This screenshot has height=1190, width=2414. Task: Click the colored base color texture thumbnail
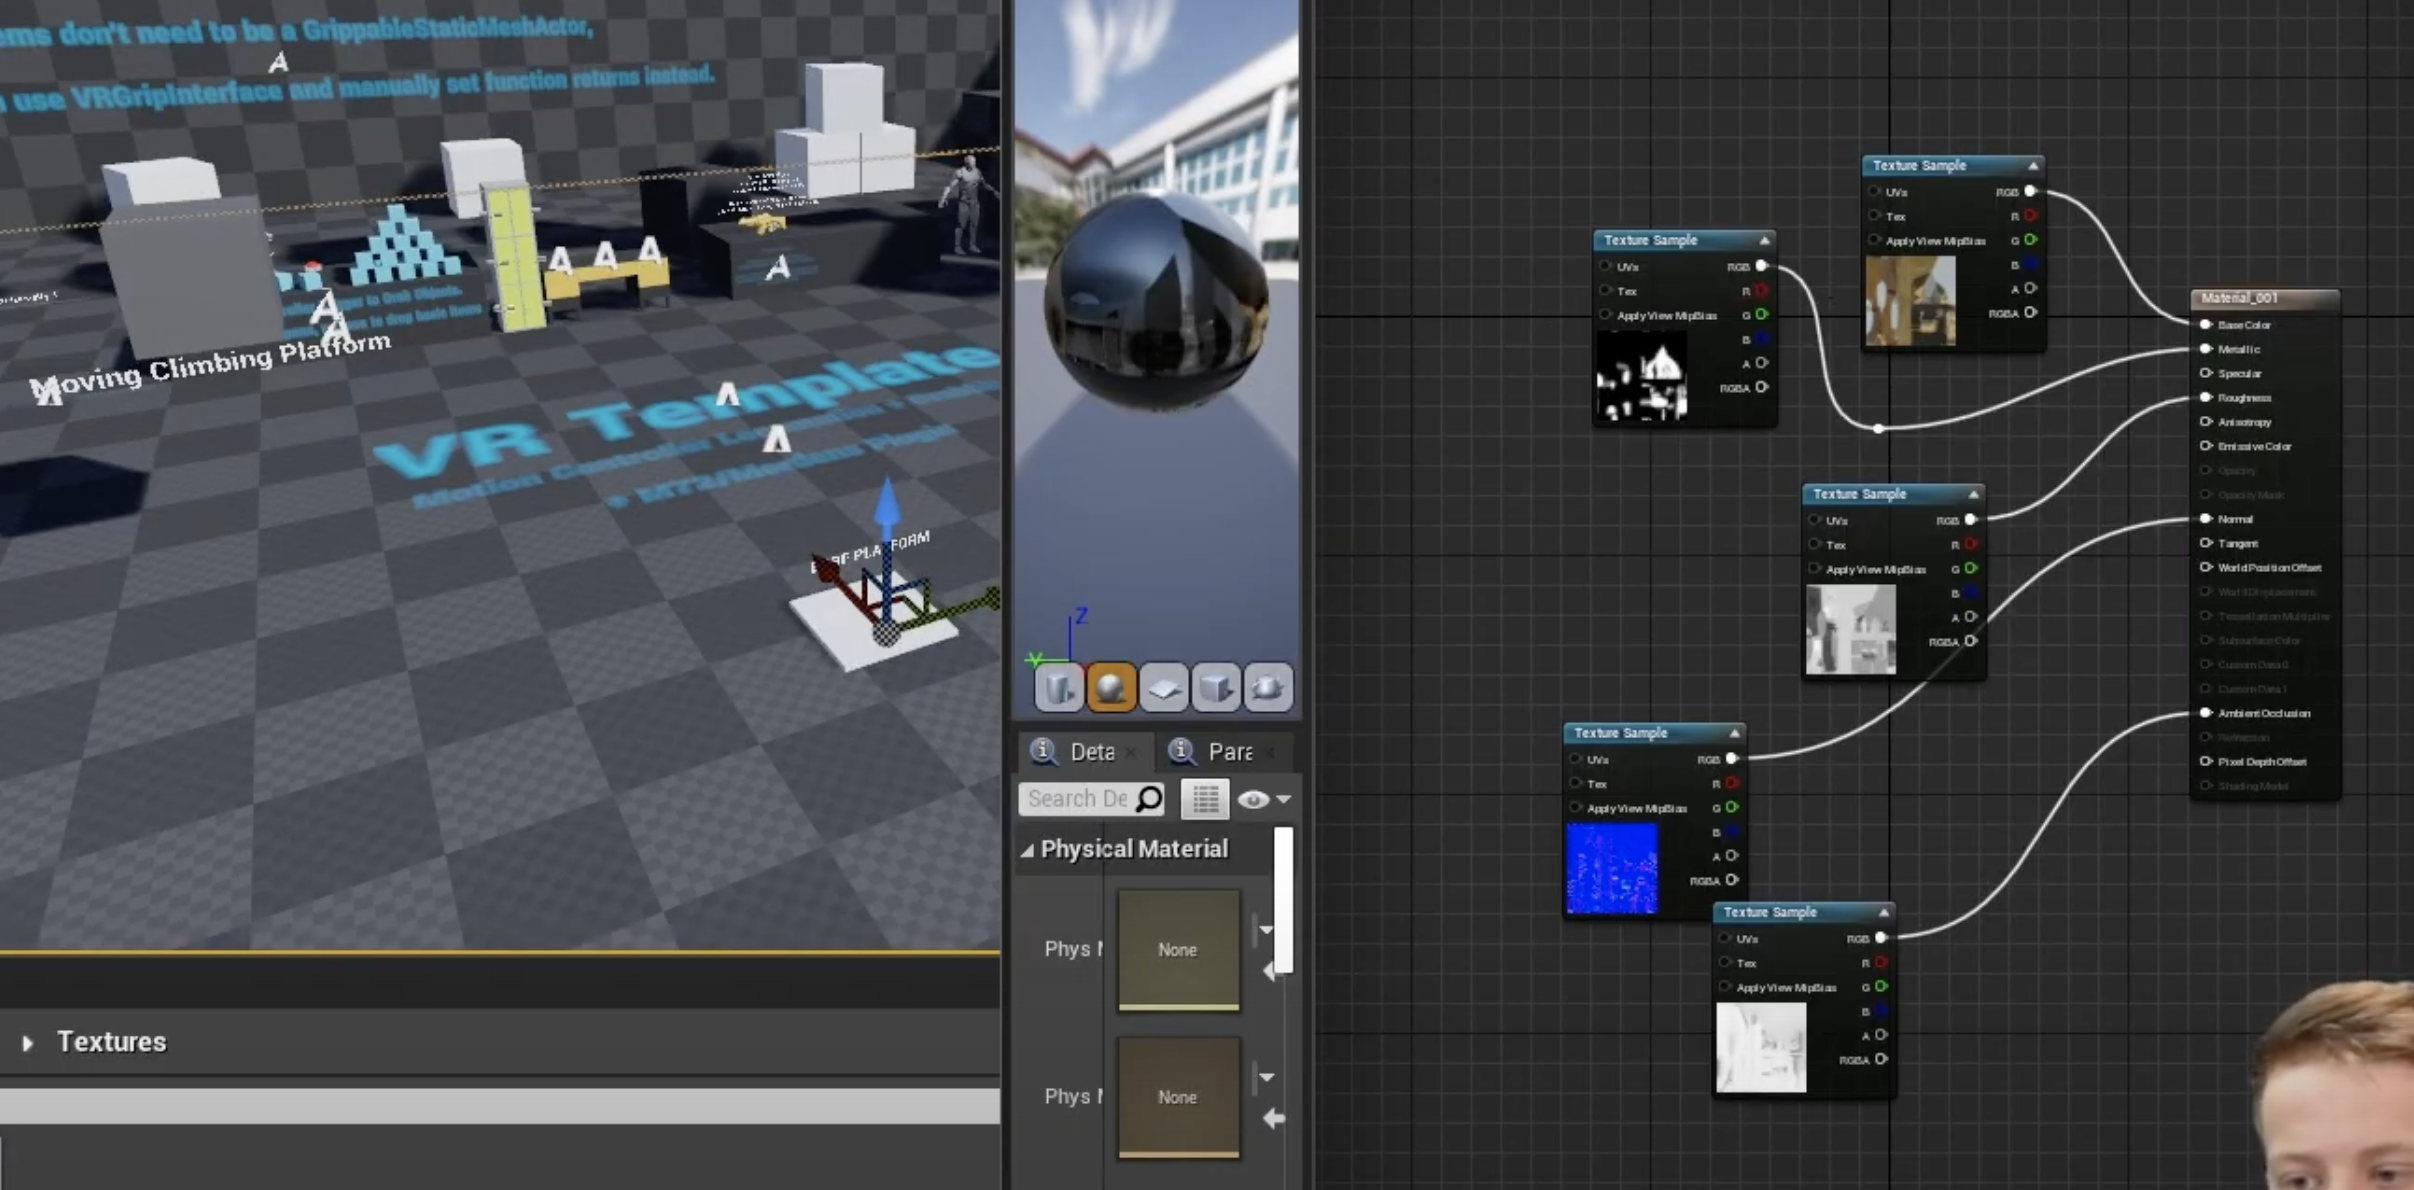click(1911, 301)
